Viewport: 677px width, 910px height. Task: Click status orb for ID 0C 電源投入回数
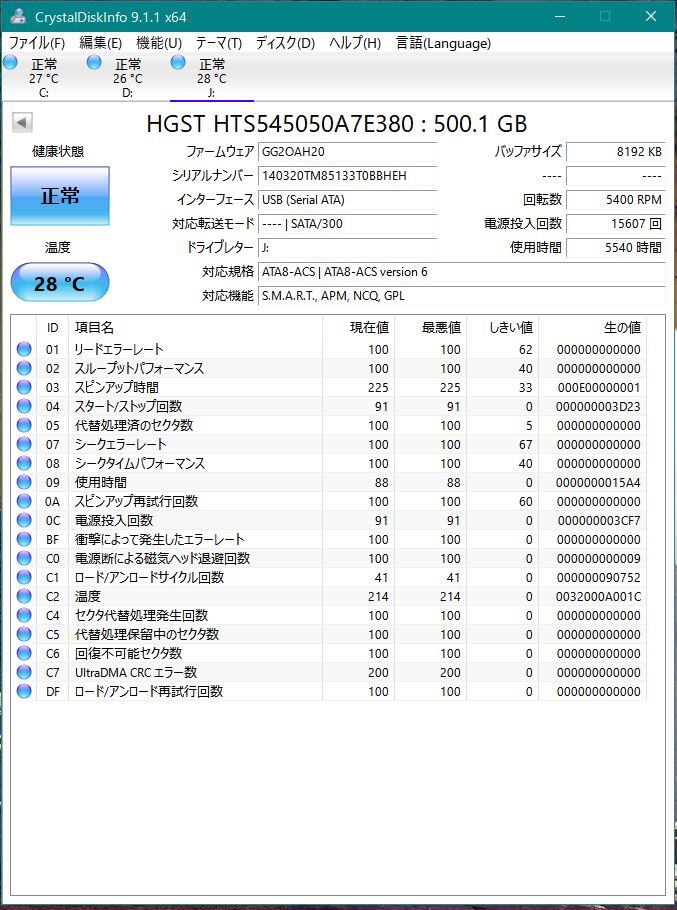tap(24, 521)
